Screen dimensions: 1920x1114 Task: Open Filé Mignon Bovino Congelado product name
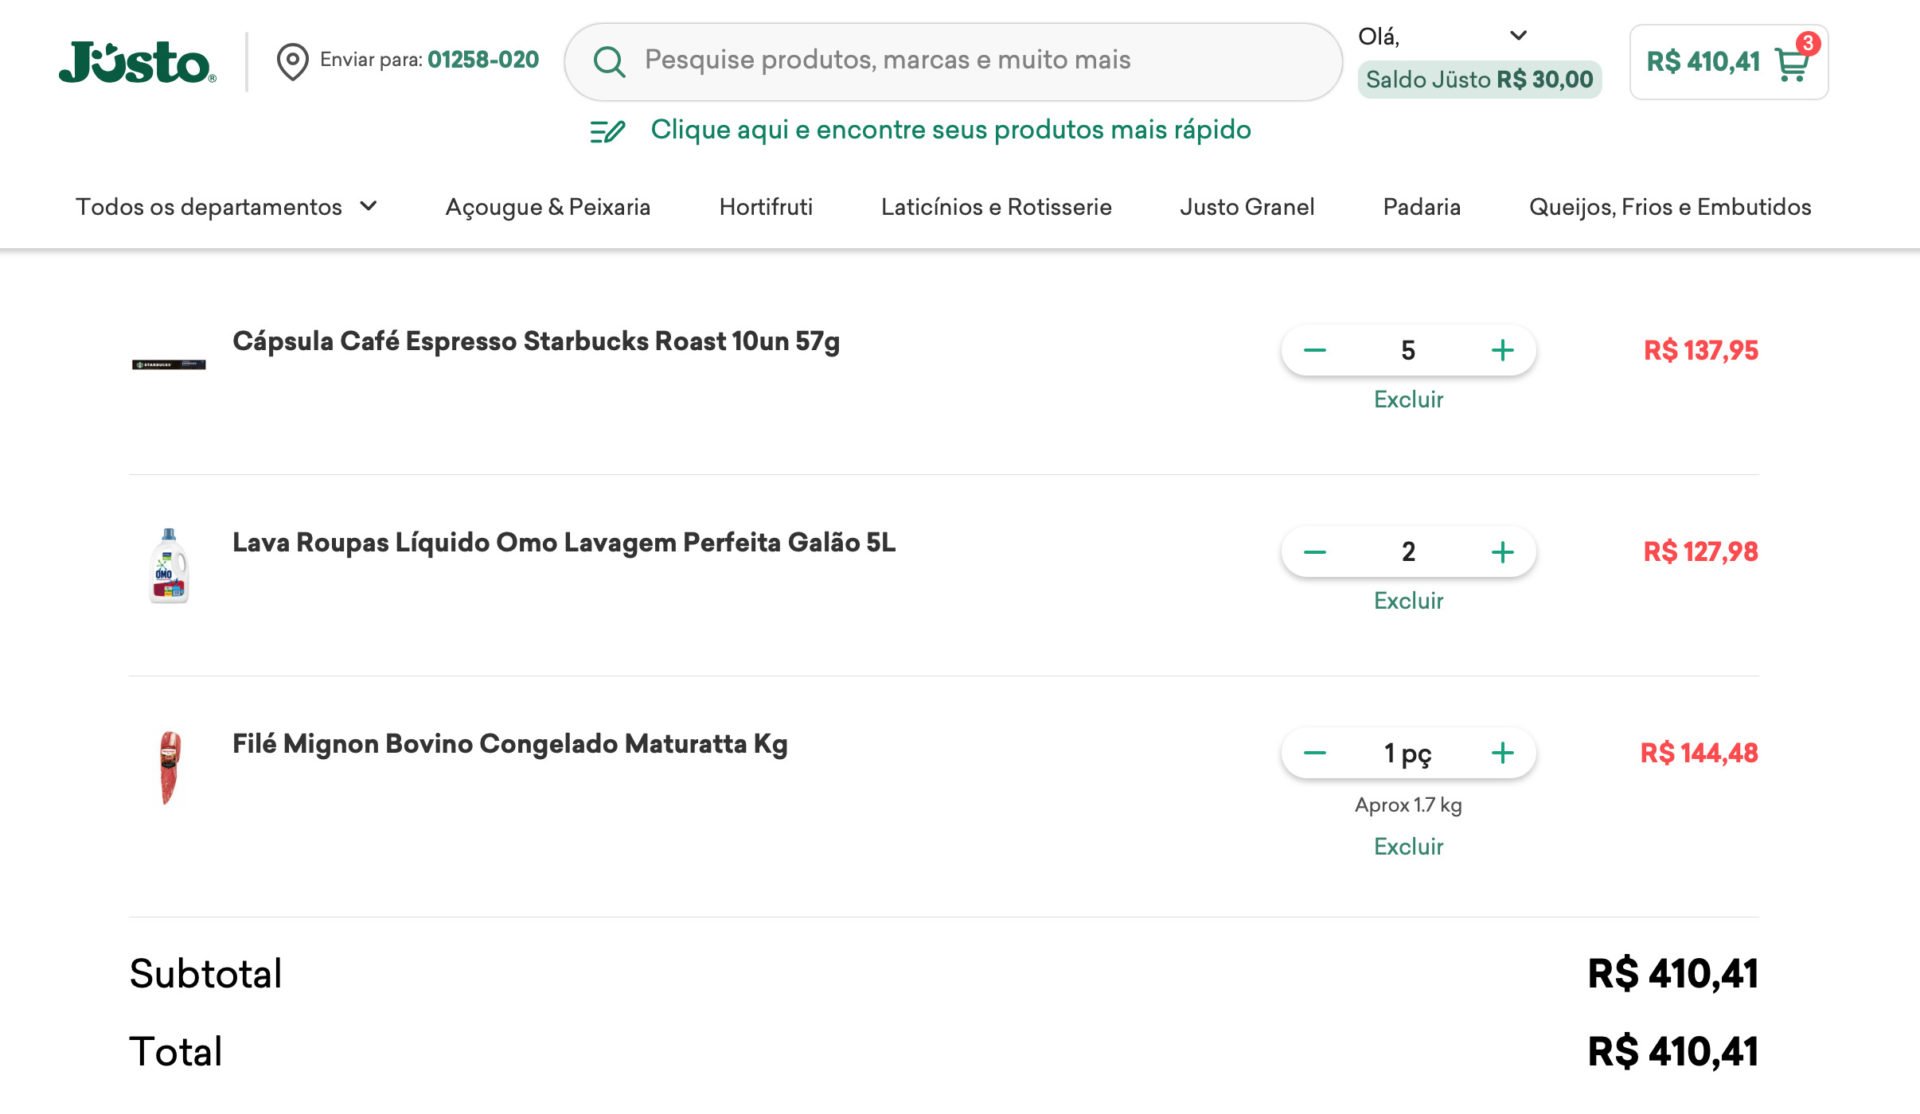[x=510, y=745]
